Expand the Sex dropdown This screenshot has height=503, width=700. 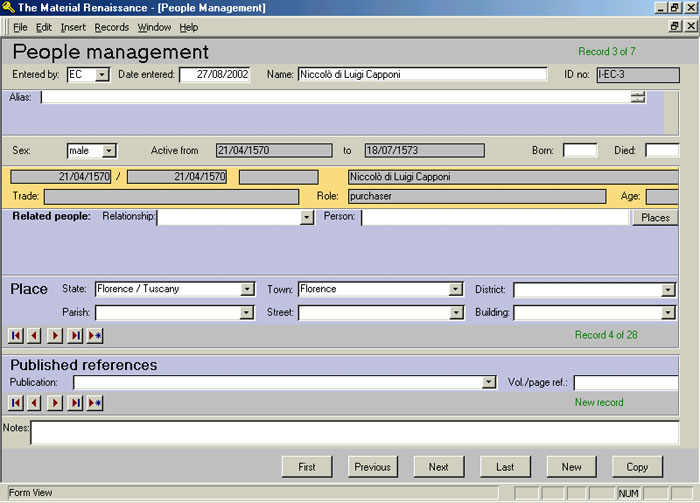click(109, 151)
